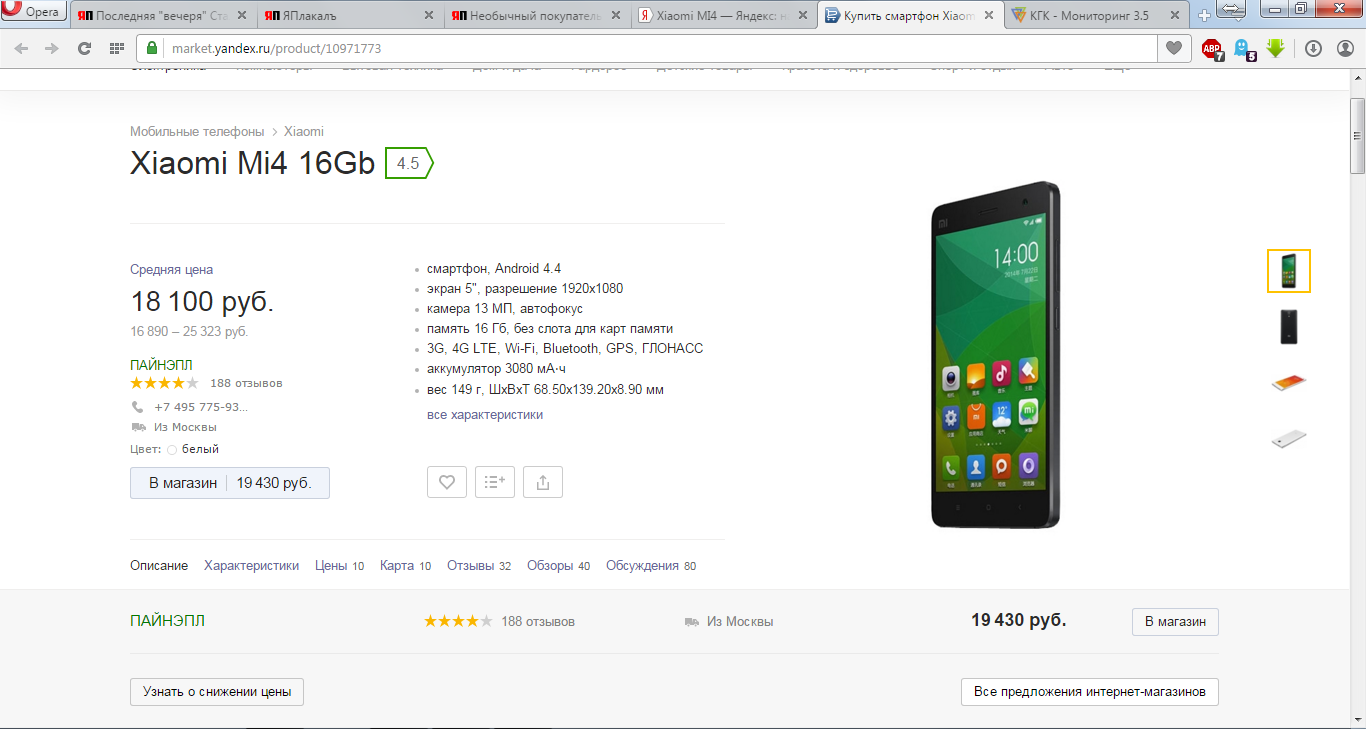The width and height of the screenshot is (1366, 729).
Task: Add the product to comparison list
Action: 495,482
